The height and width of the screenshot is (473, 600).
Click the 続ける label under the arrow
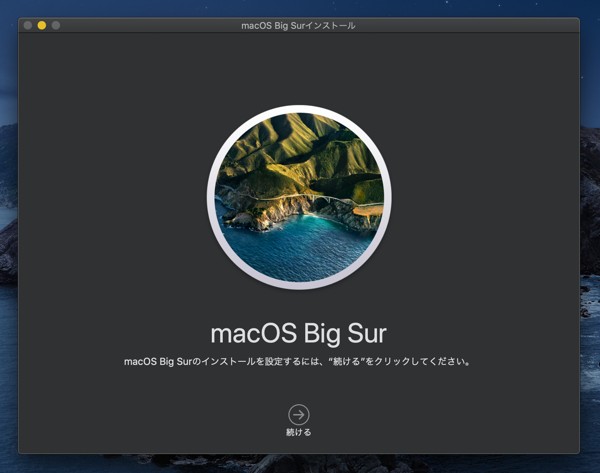(x=298, y=432)
